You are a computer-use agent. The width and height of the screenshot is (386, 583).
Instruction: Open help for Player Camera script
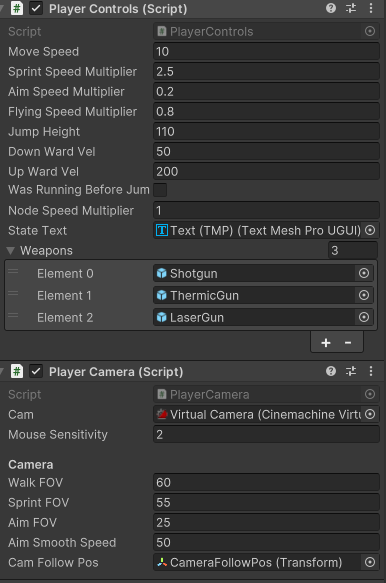point(331,371)
